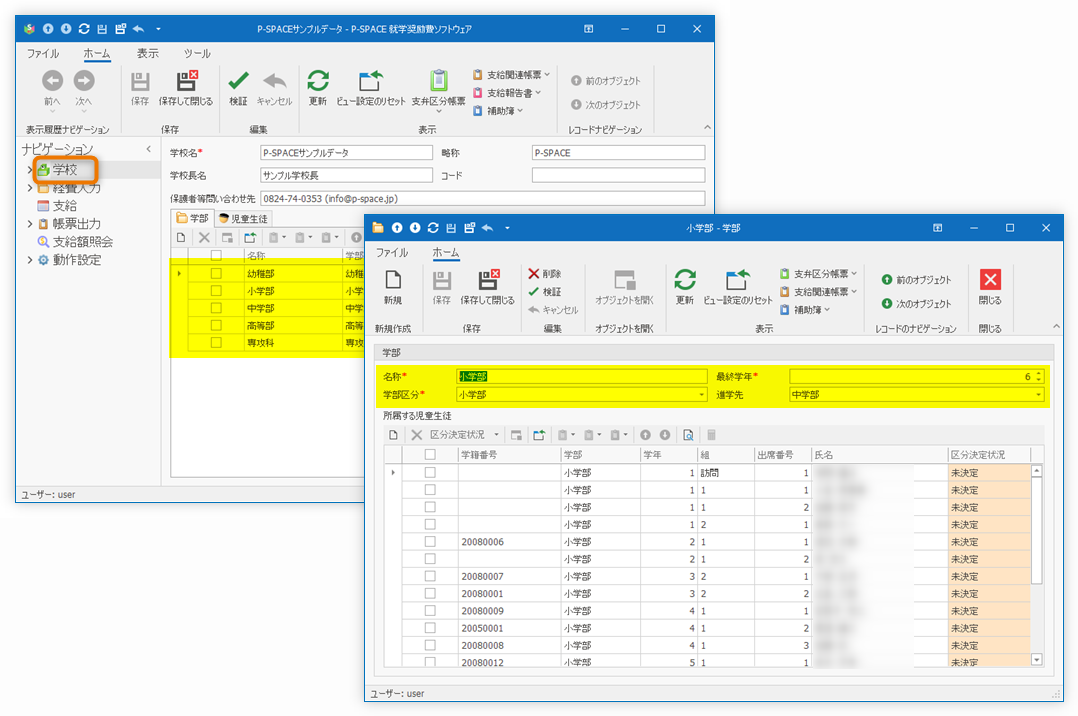The image size is (1078, 716).
Task: Select ホーム tab in 小学部 window
Action: (x=446, y=252)
